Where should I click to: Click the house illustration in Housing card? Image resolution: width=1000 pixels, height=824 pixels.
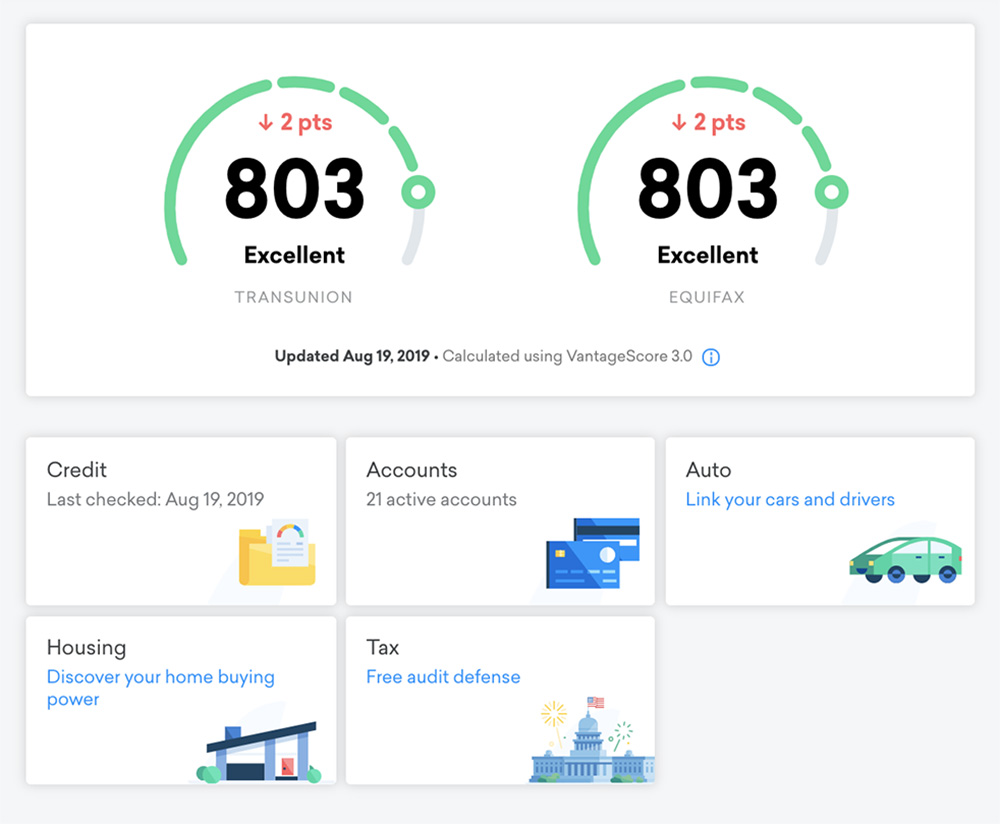coord(259,753)
